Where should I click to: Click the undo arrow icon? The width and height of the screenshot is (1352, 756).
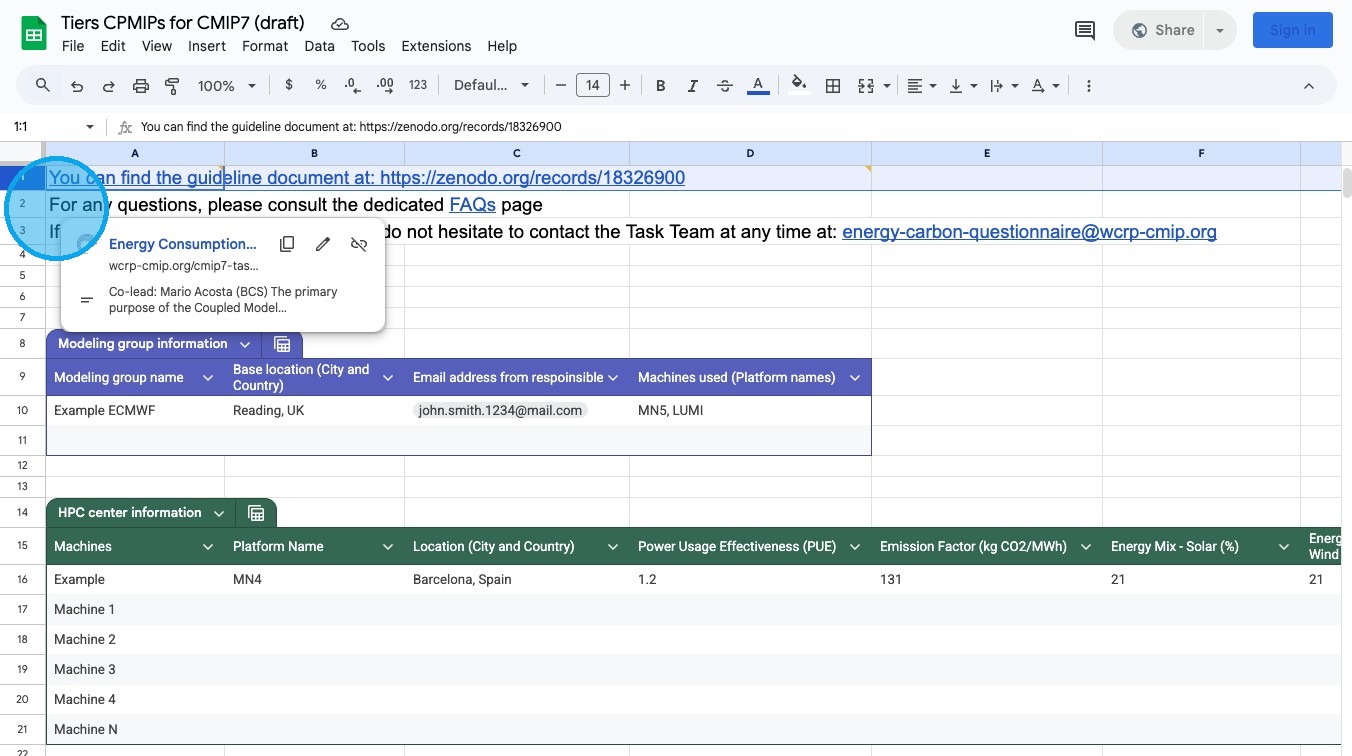click(77, 86)
